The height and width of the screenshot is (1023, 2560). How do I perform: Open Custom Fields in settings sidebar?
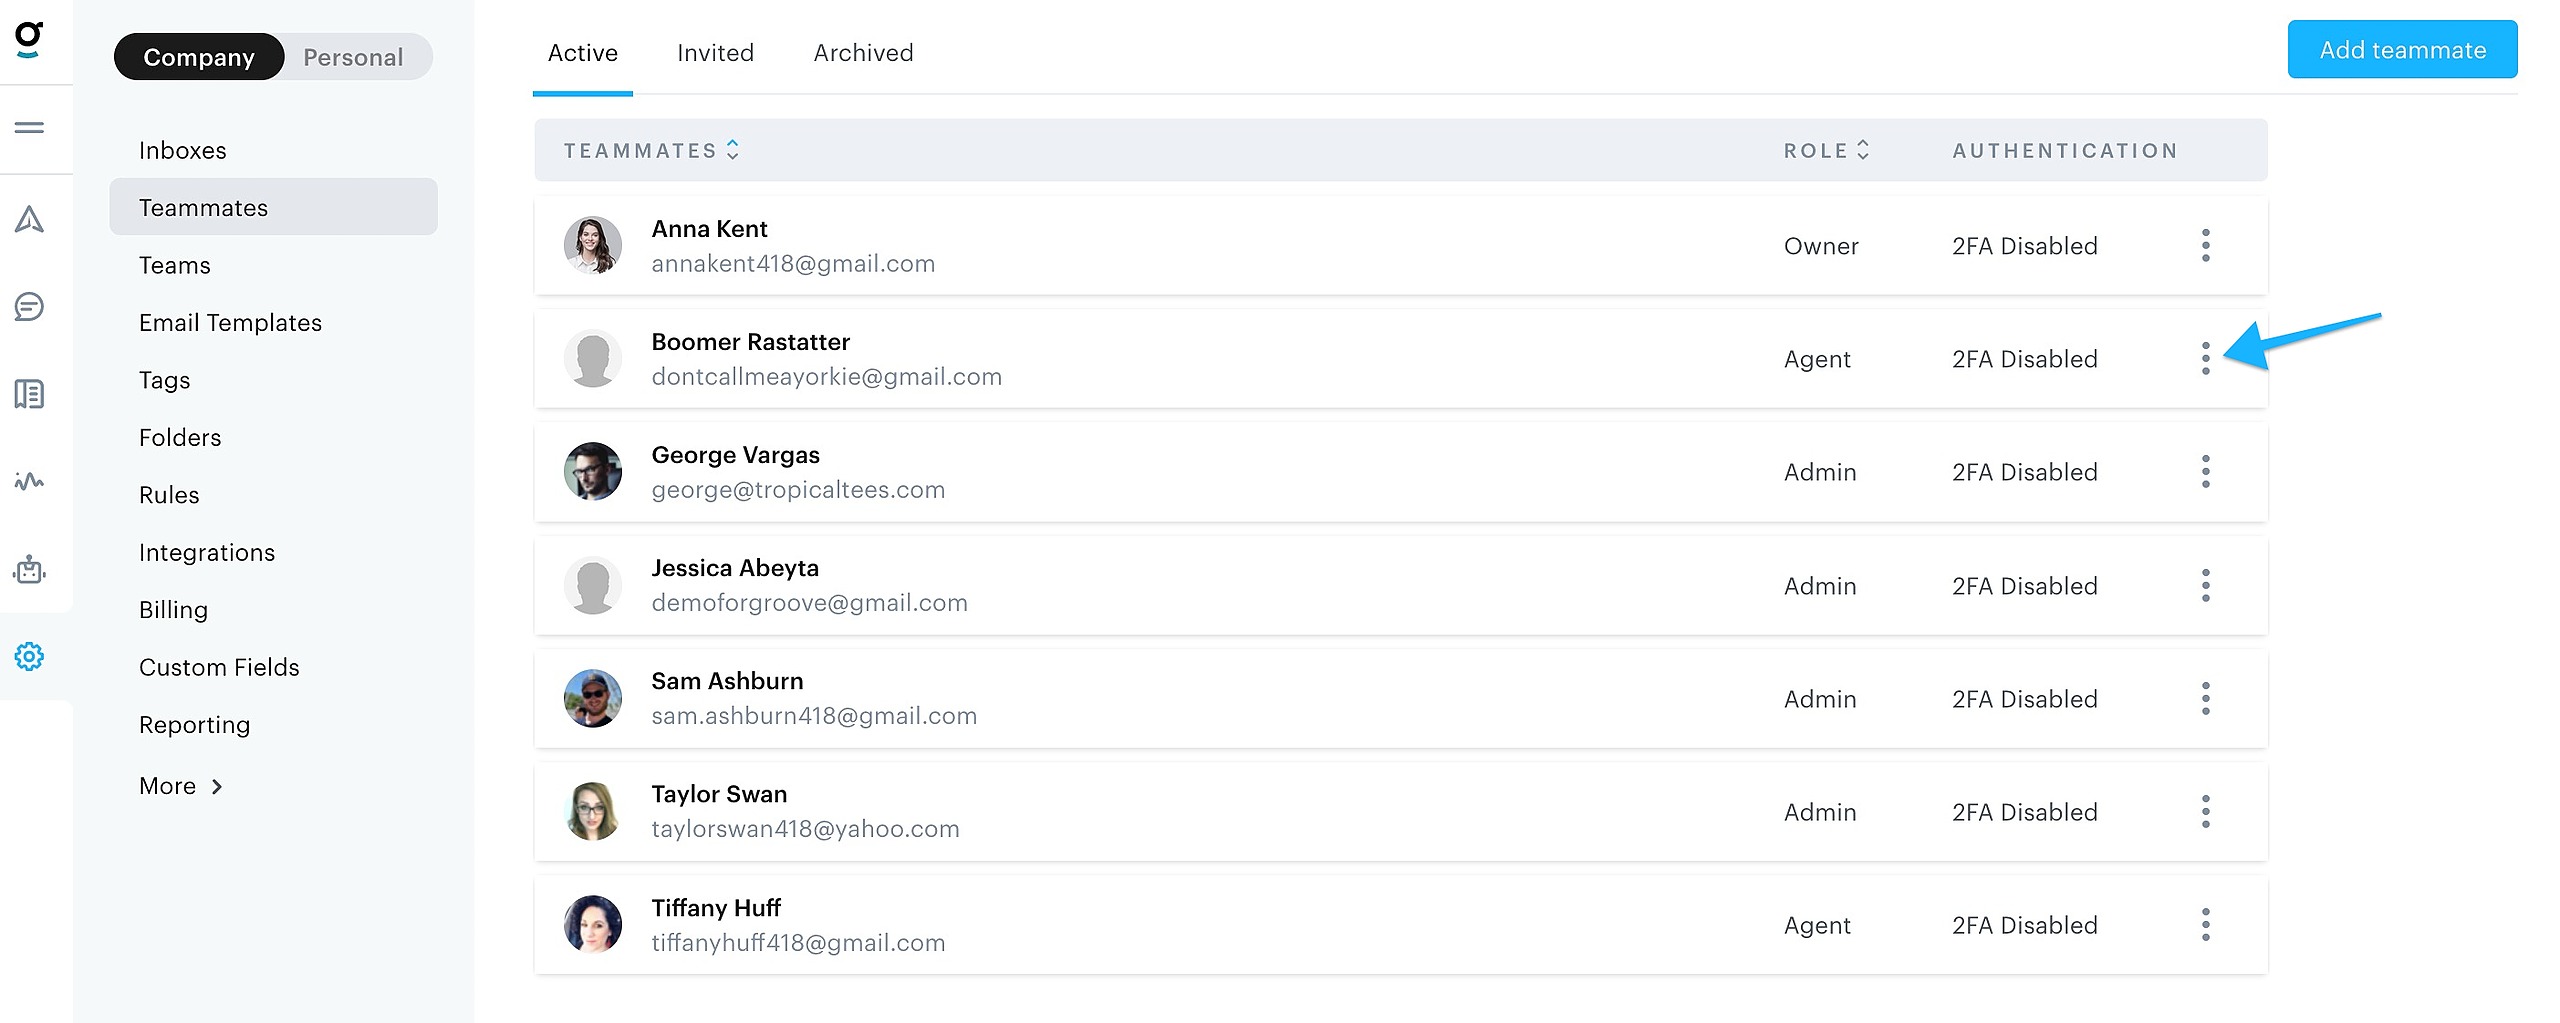[219, 667]
